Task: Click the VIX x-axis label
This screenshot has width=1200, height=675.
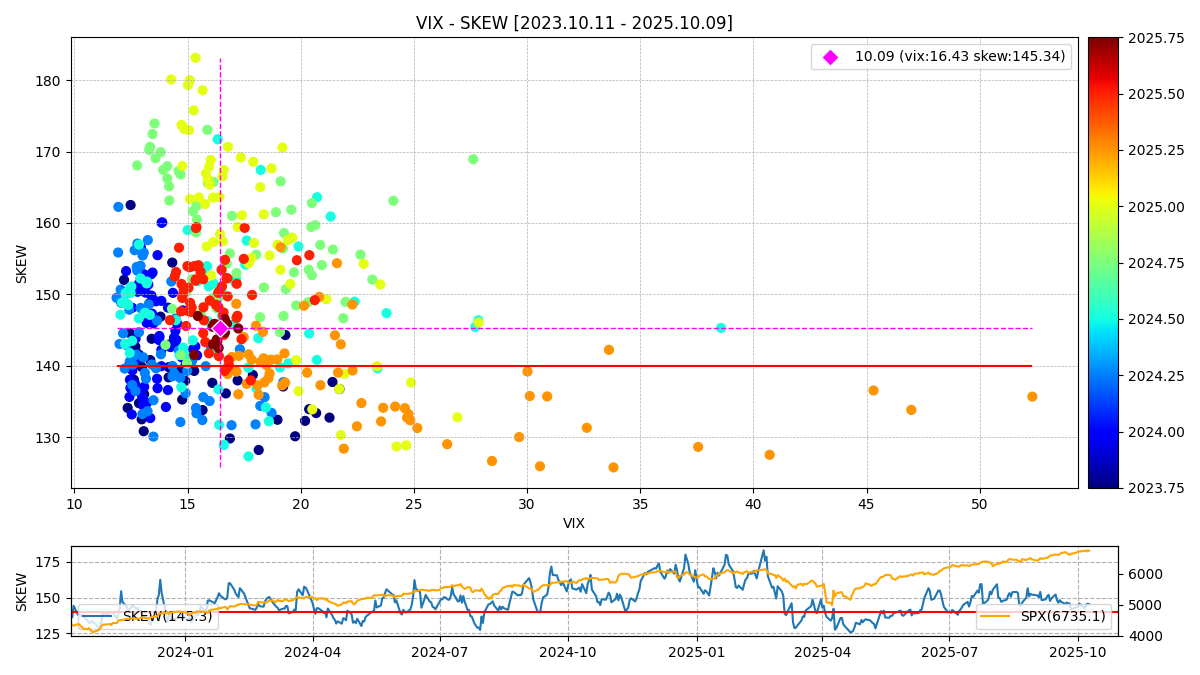Action: tap(574, 523)
